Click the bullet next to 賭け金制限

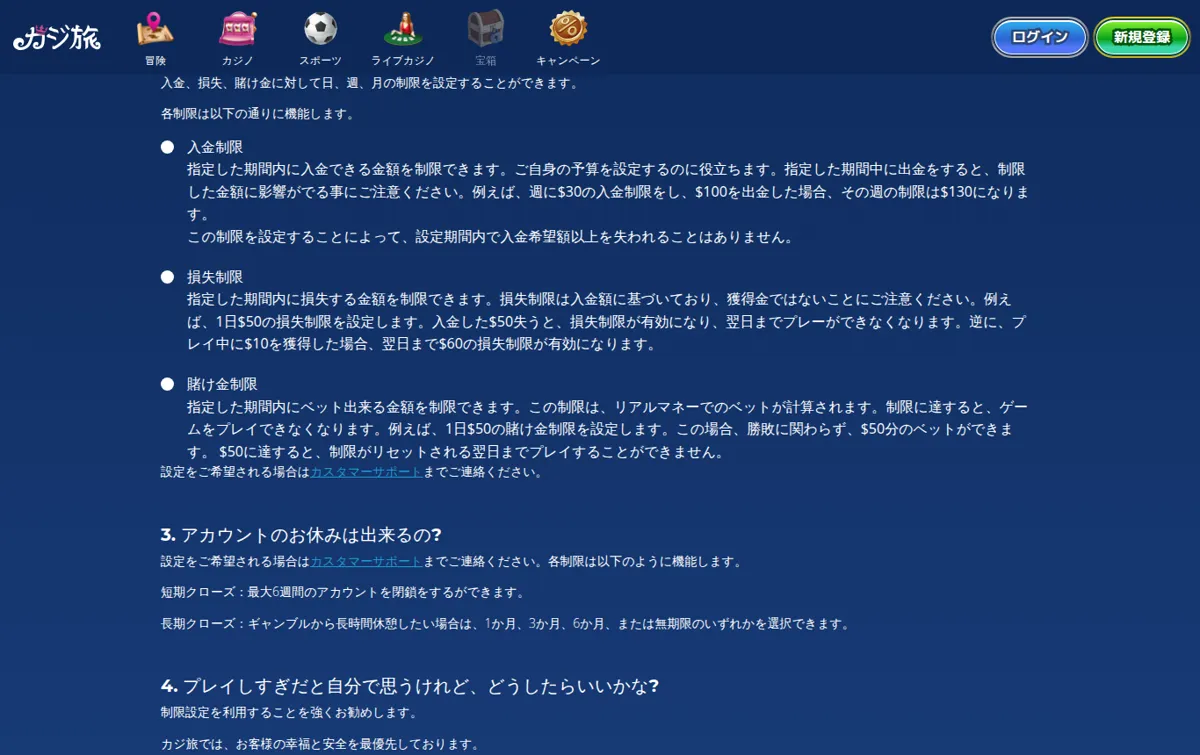pyautogui.click(x=168, y=384)
